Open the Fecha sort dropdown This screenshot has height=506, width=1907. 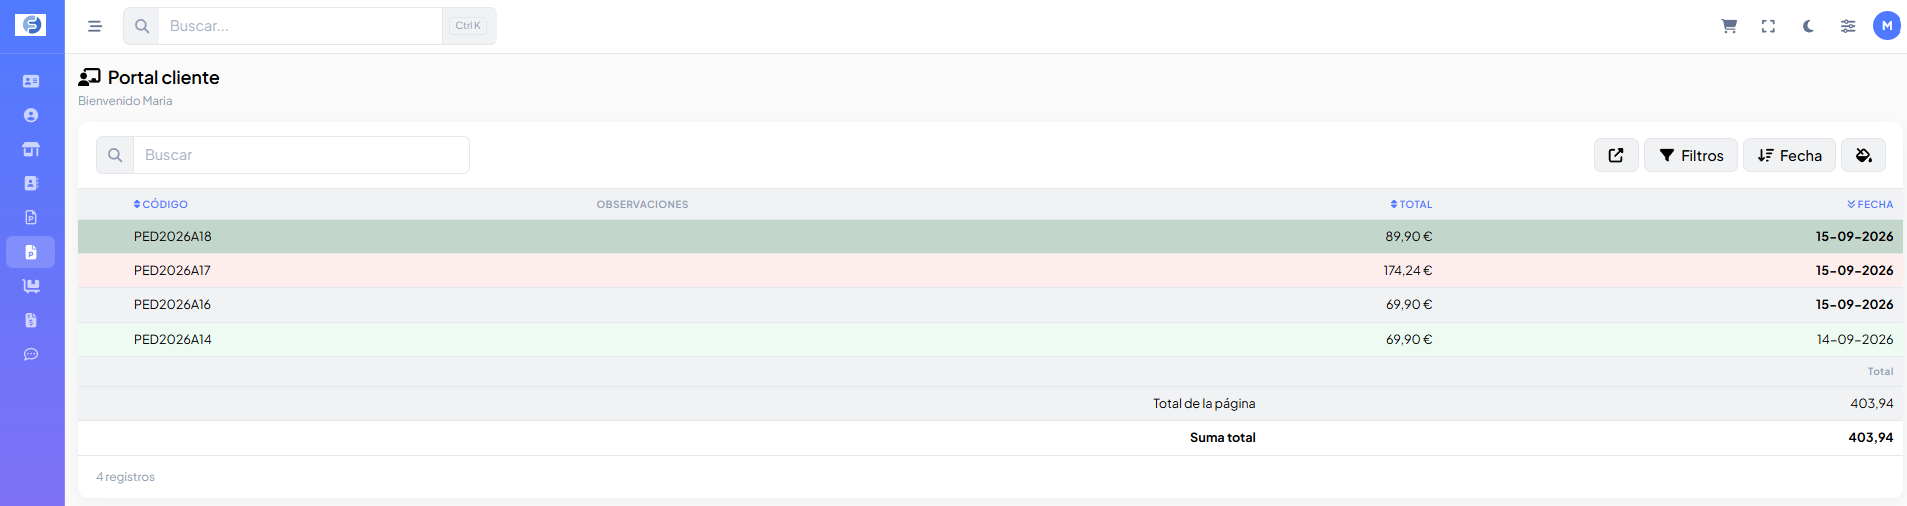point(1789,155)
